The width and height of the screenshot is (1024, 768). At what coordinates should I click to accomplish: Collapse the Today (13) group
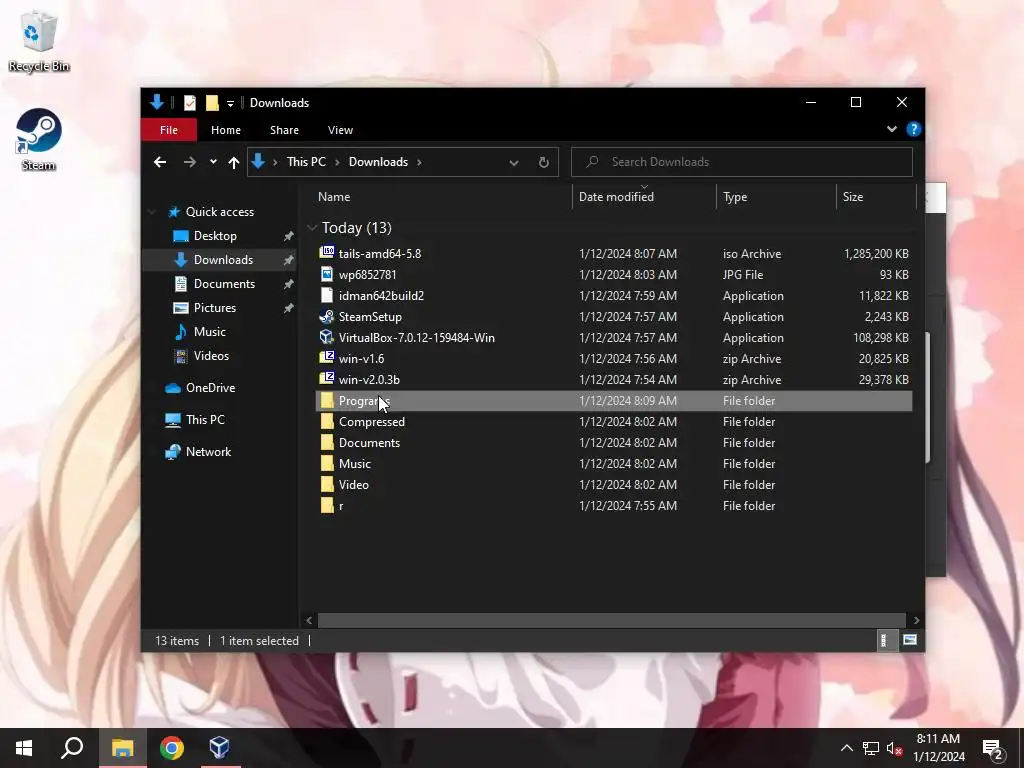coord(312,227)
